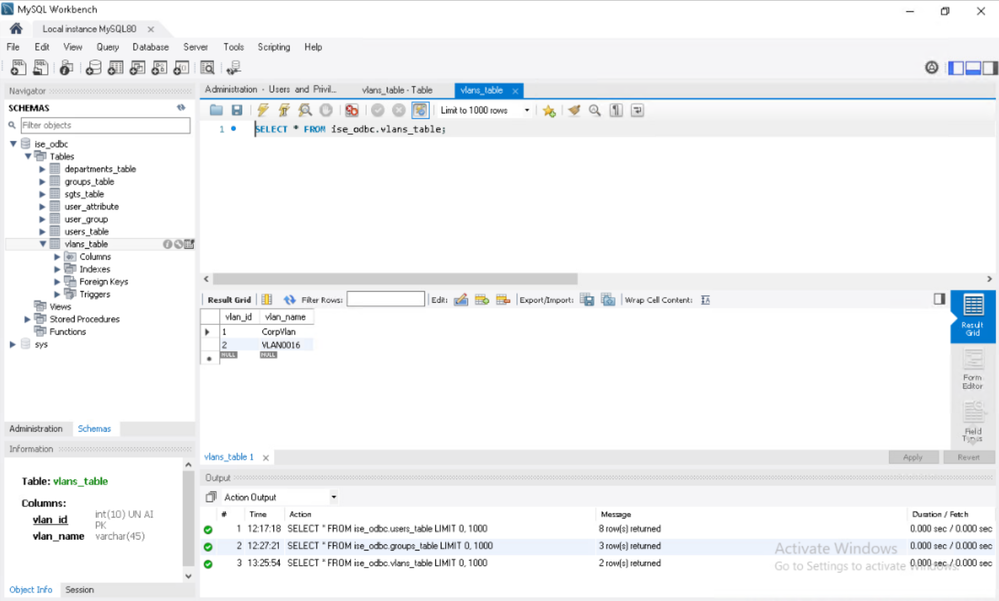The height and width of the screenshot is (601, 999).
Task: Insert a new row in result grid
Action: click(x=482, y=300)
